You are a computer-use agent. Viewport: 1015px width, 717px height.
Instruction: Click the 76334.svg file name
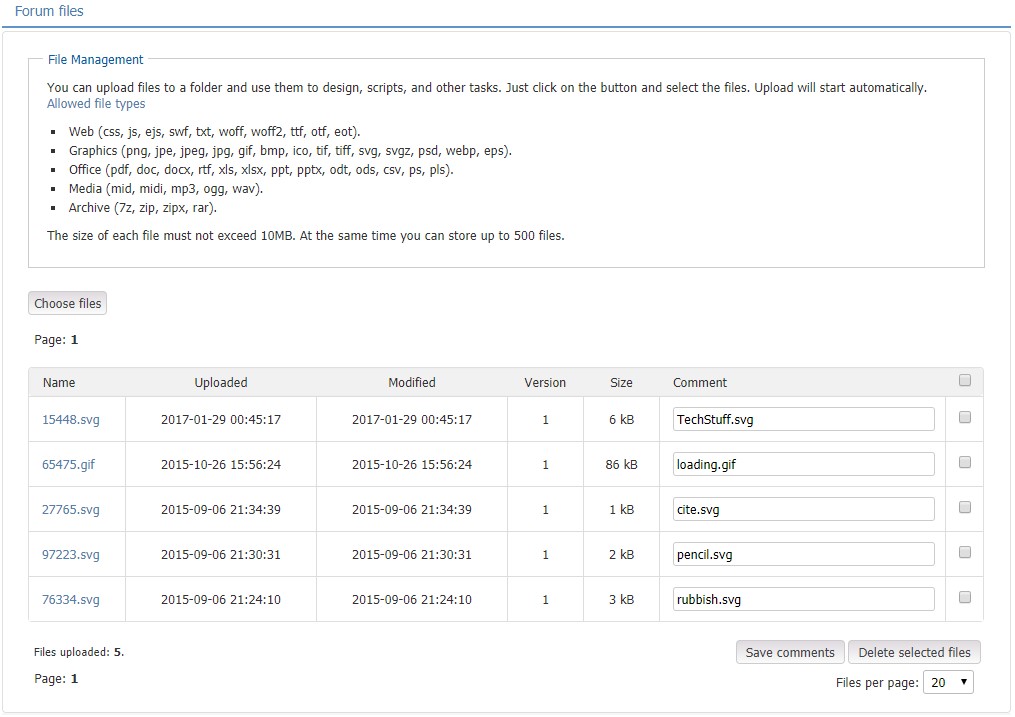(71, 600)
